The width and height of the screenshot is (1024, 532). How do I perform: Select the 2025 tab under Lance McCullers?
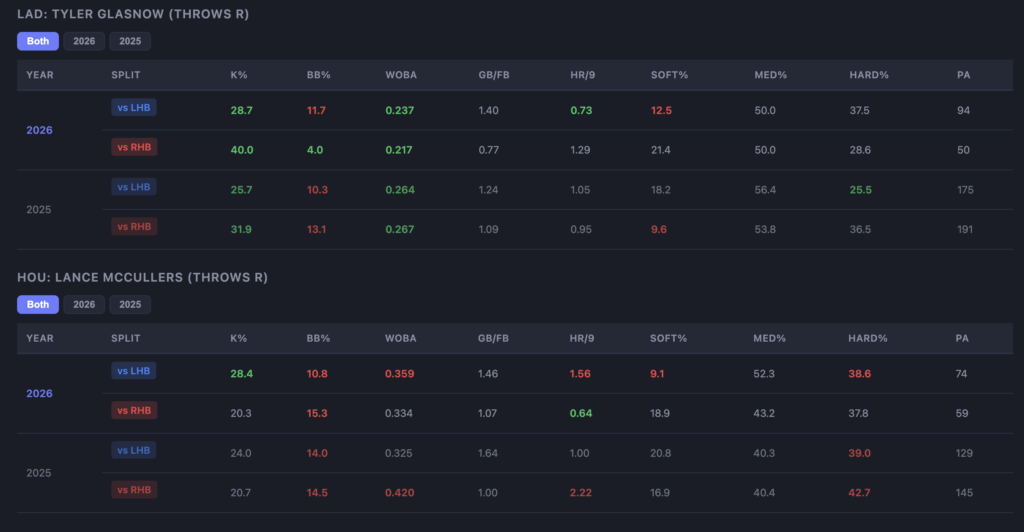[x=130, y=304]
